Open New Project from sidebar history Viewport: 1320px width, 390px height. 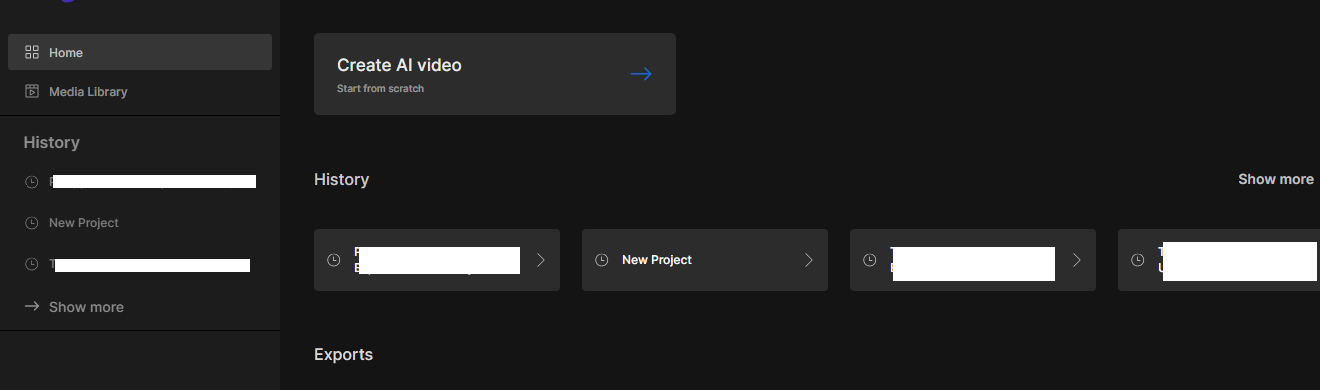(84, 223)
